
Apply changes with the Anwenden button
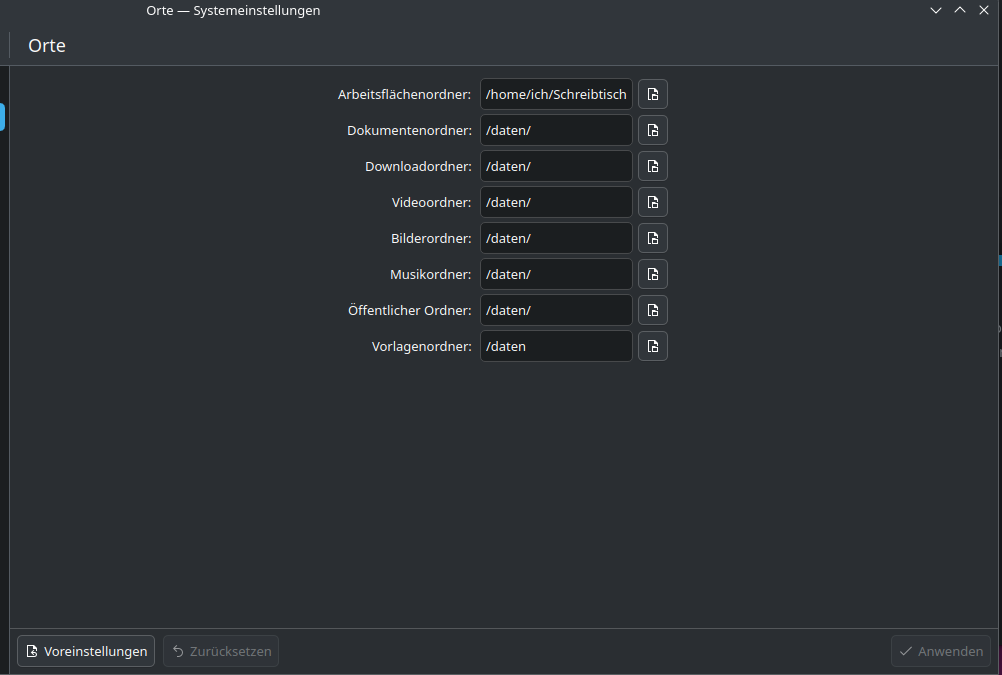coord(941,651)
